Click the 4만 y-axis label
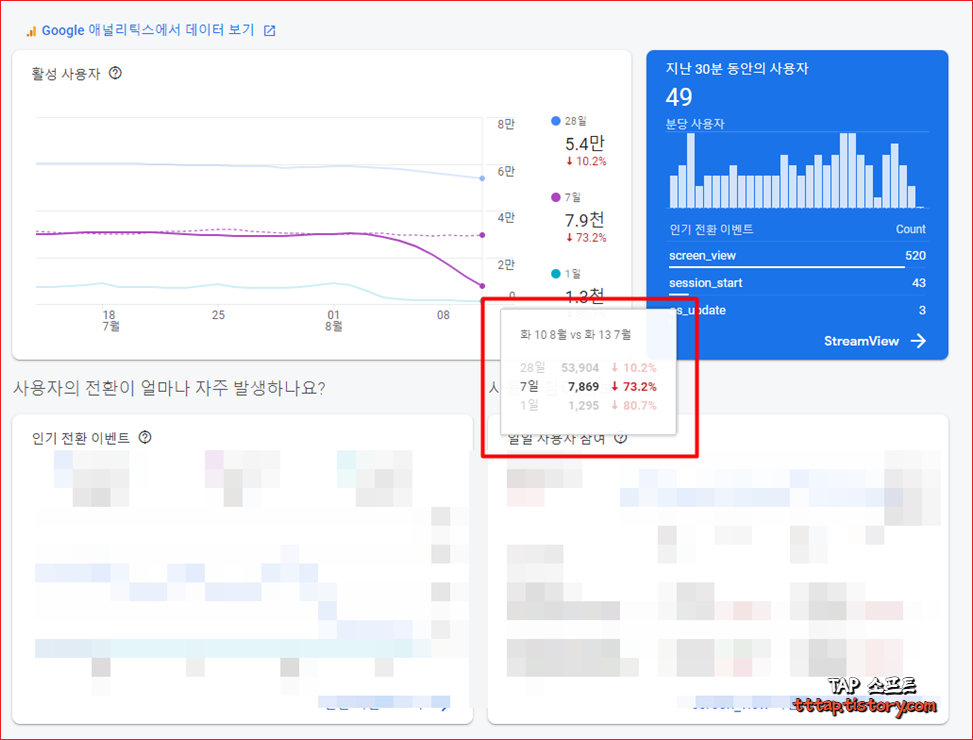 click(x=506, y=218)
